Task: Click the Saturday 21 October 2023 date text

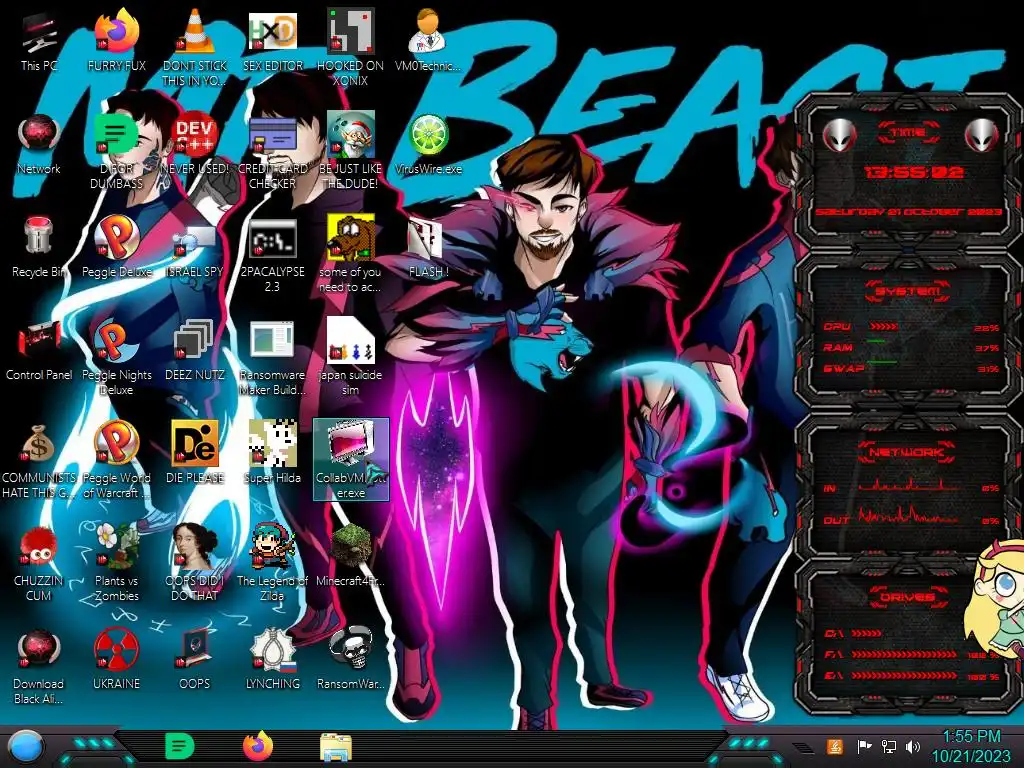Action: (x=908, y=212)
